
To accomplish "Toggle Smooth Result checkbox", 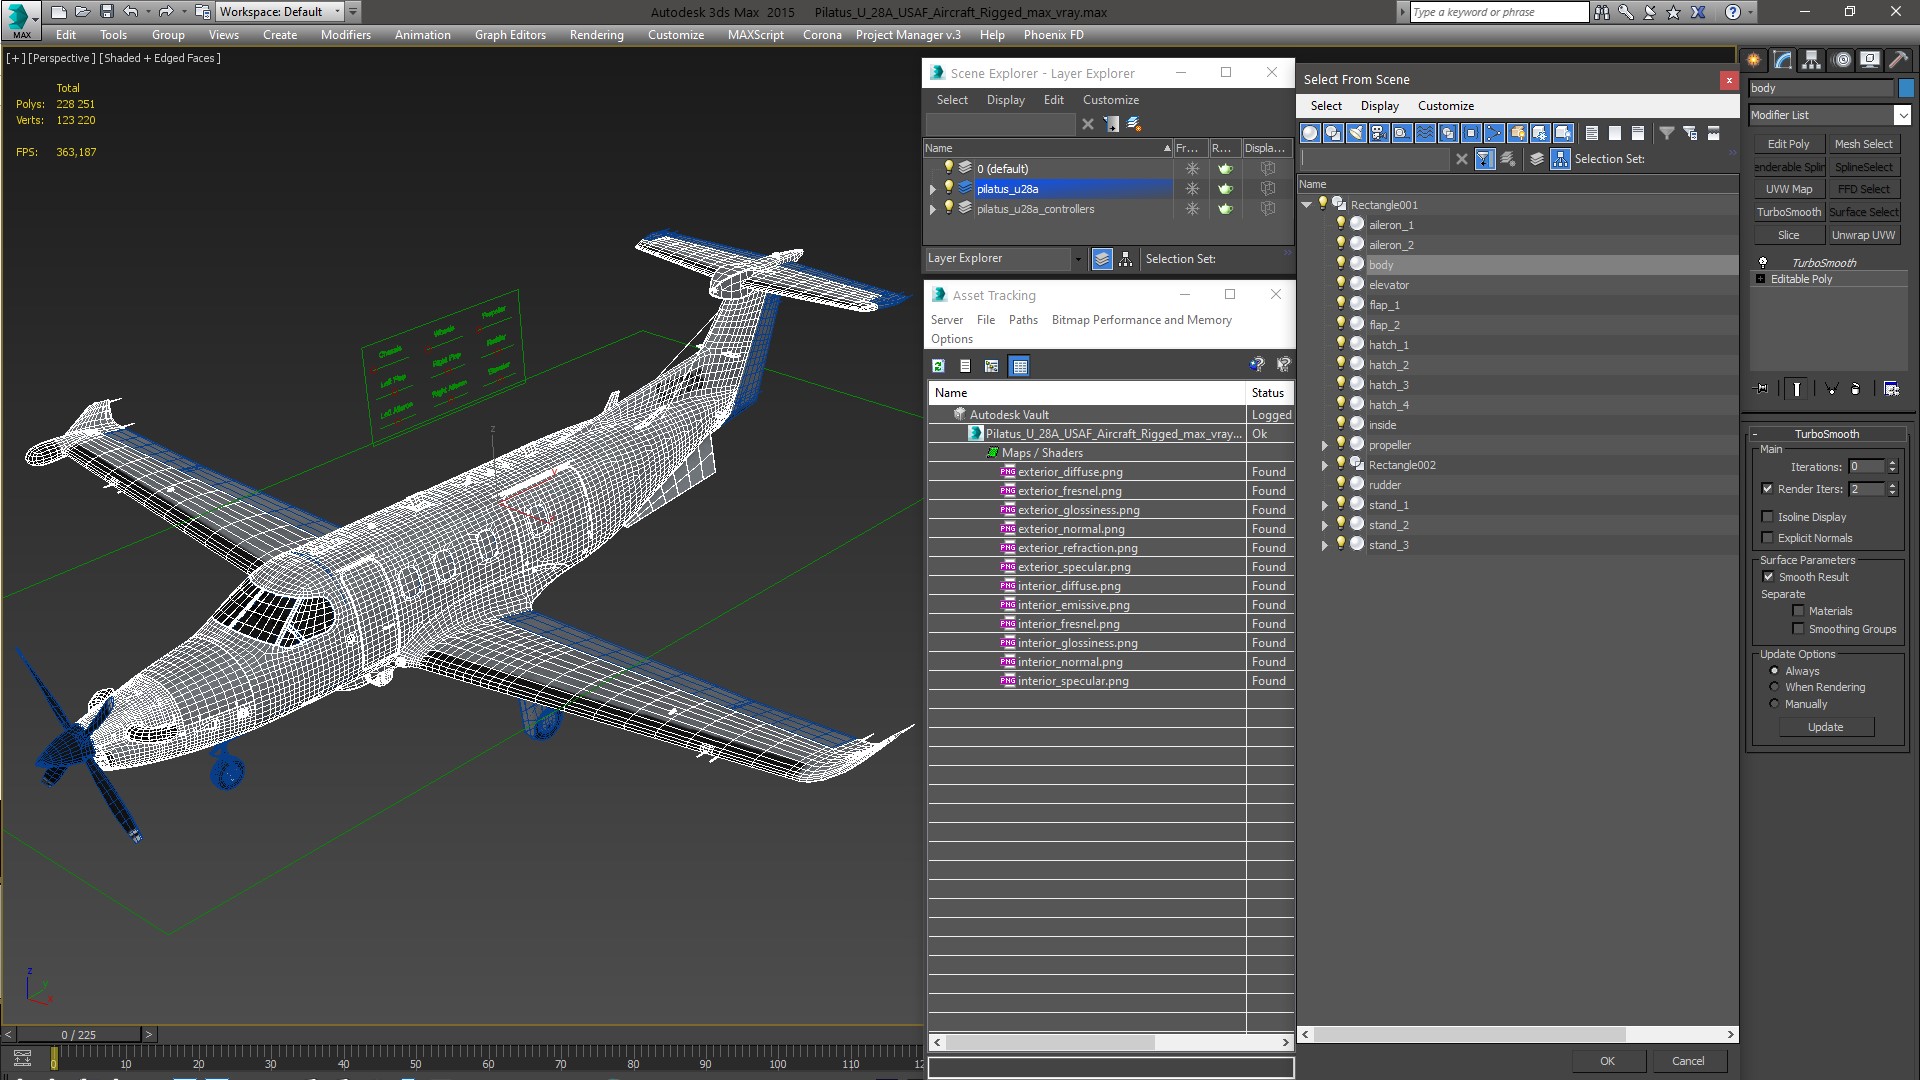I will pos(1768,577).
